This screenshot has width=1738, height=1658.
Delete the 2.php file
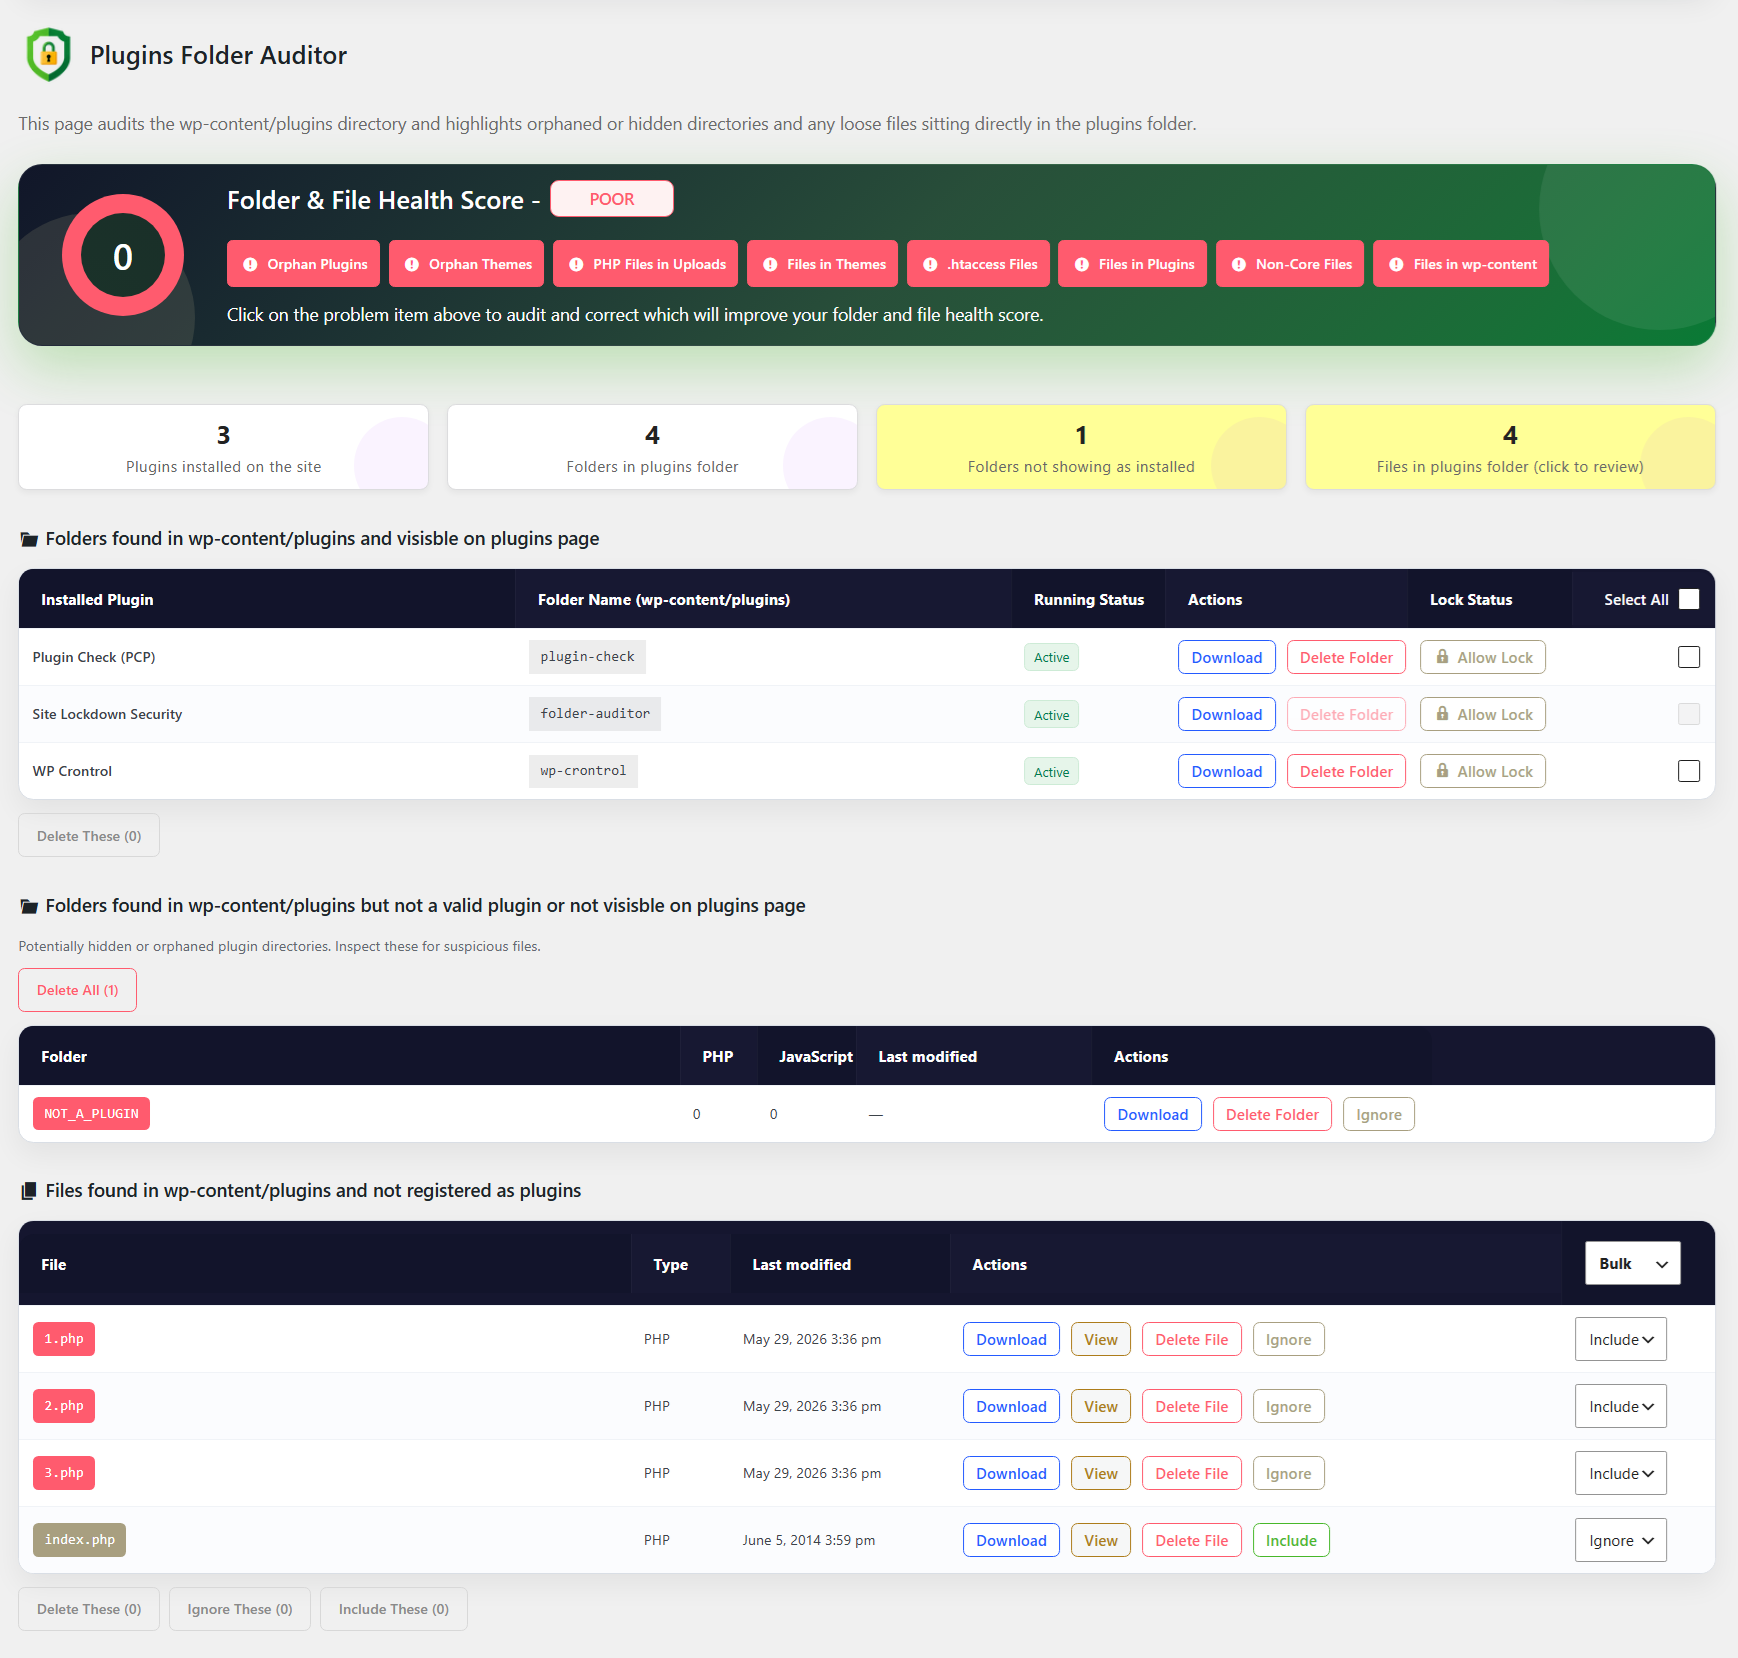(x=1192, y=1406)
